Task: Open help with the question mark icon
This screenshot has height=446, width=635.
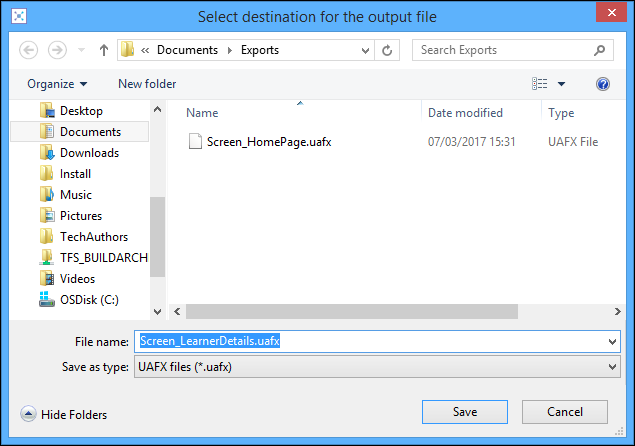Action: point(603,84)
